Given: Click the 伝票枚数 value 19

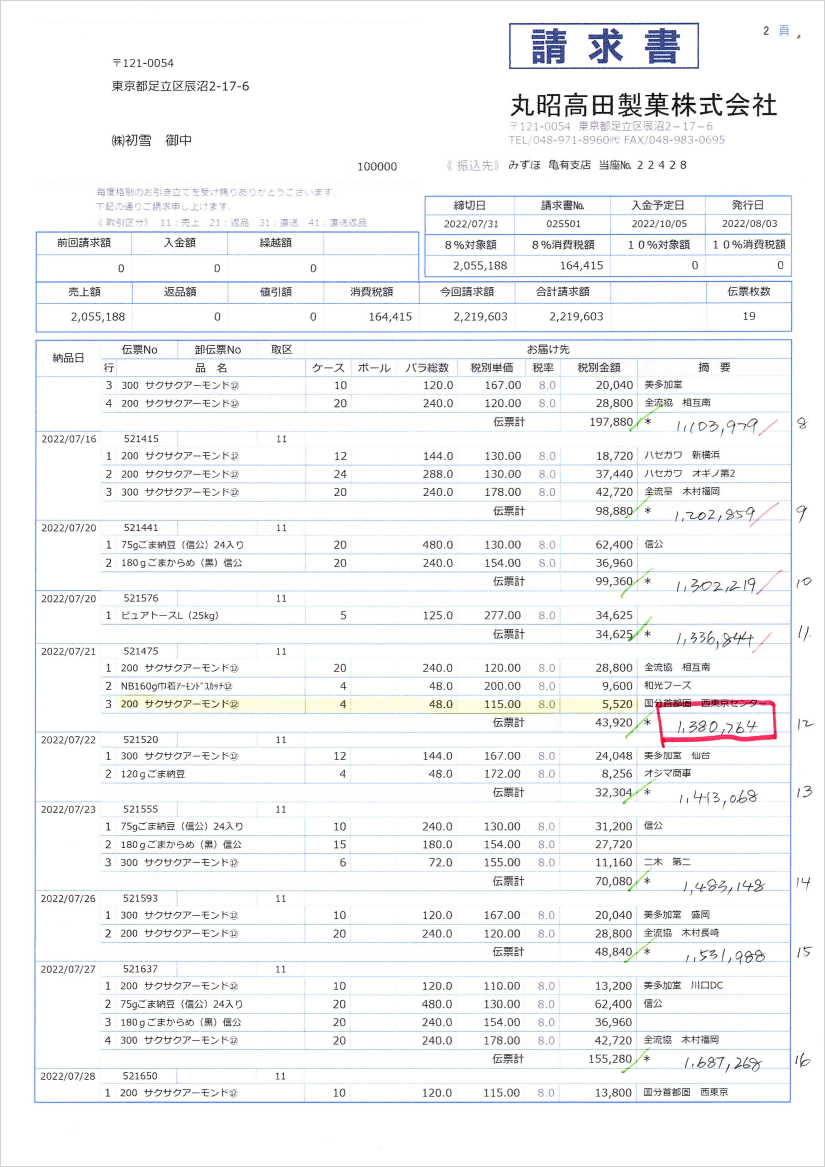Looking at the screenshot, I should 748,316.
